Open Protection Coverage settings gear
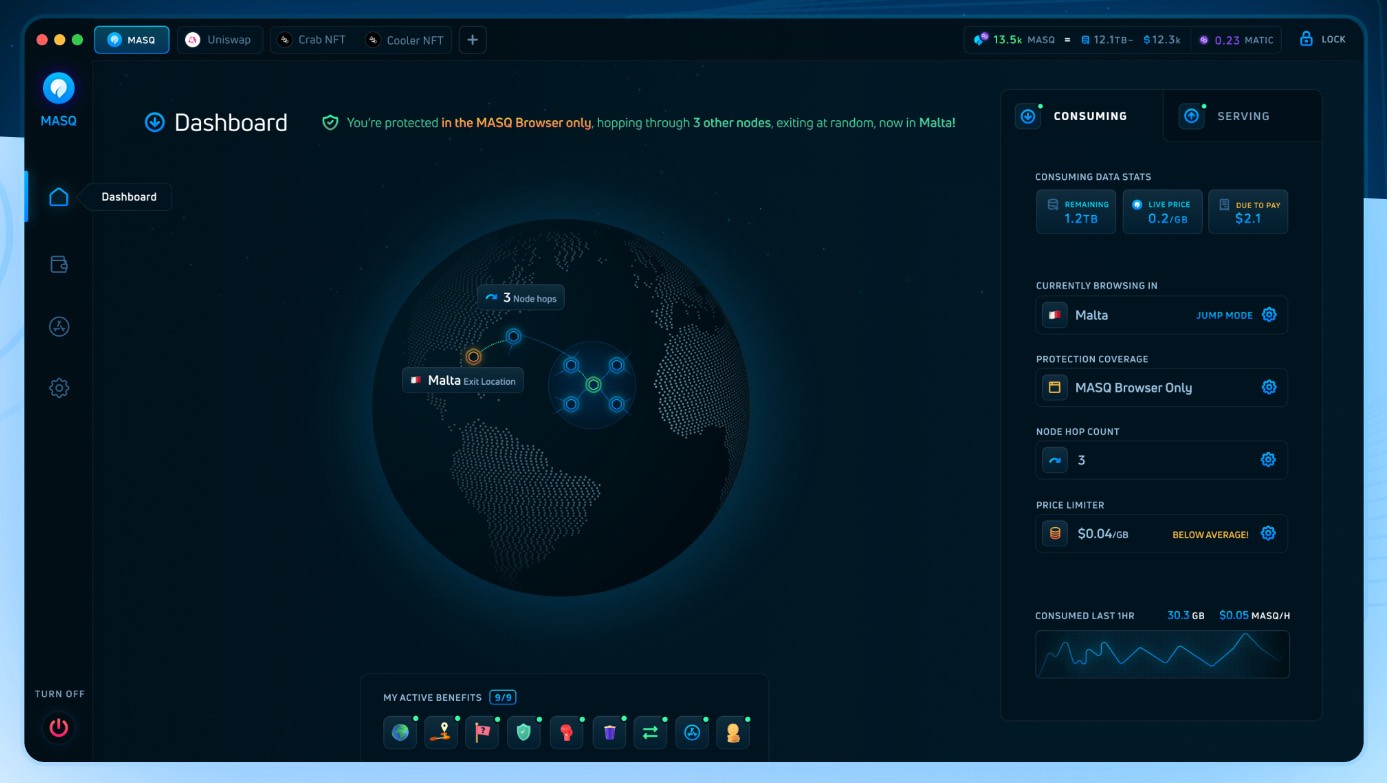The image size is (1387, 783). [1268, 387]
